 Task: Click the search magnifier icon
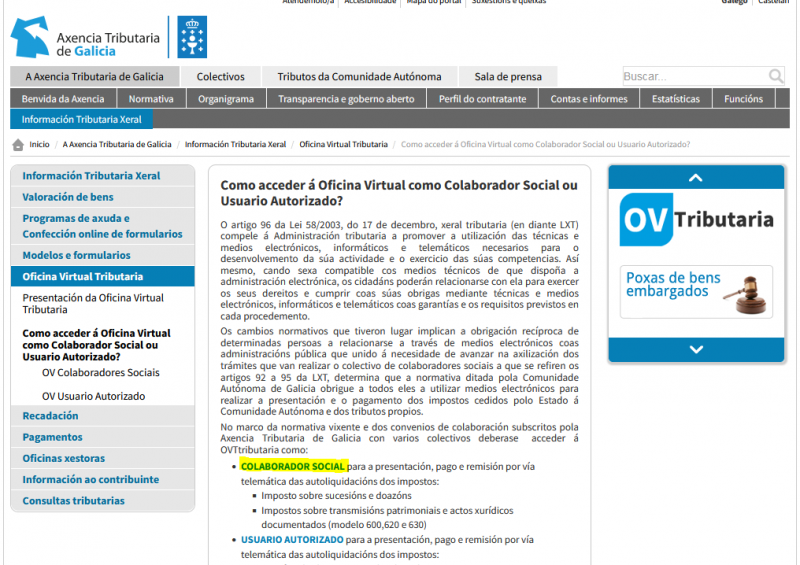tap(776, 77)
